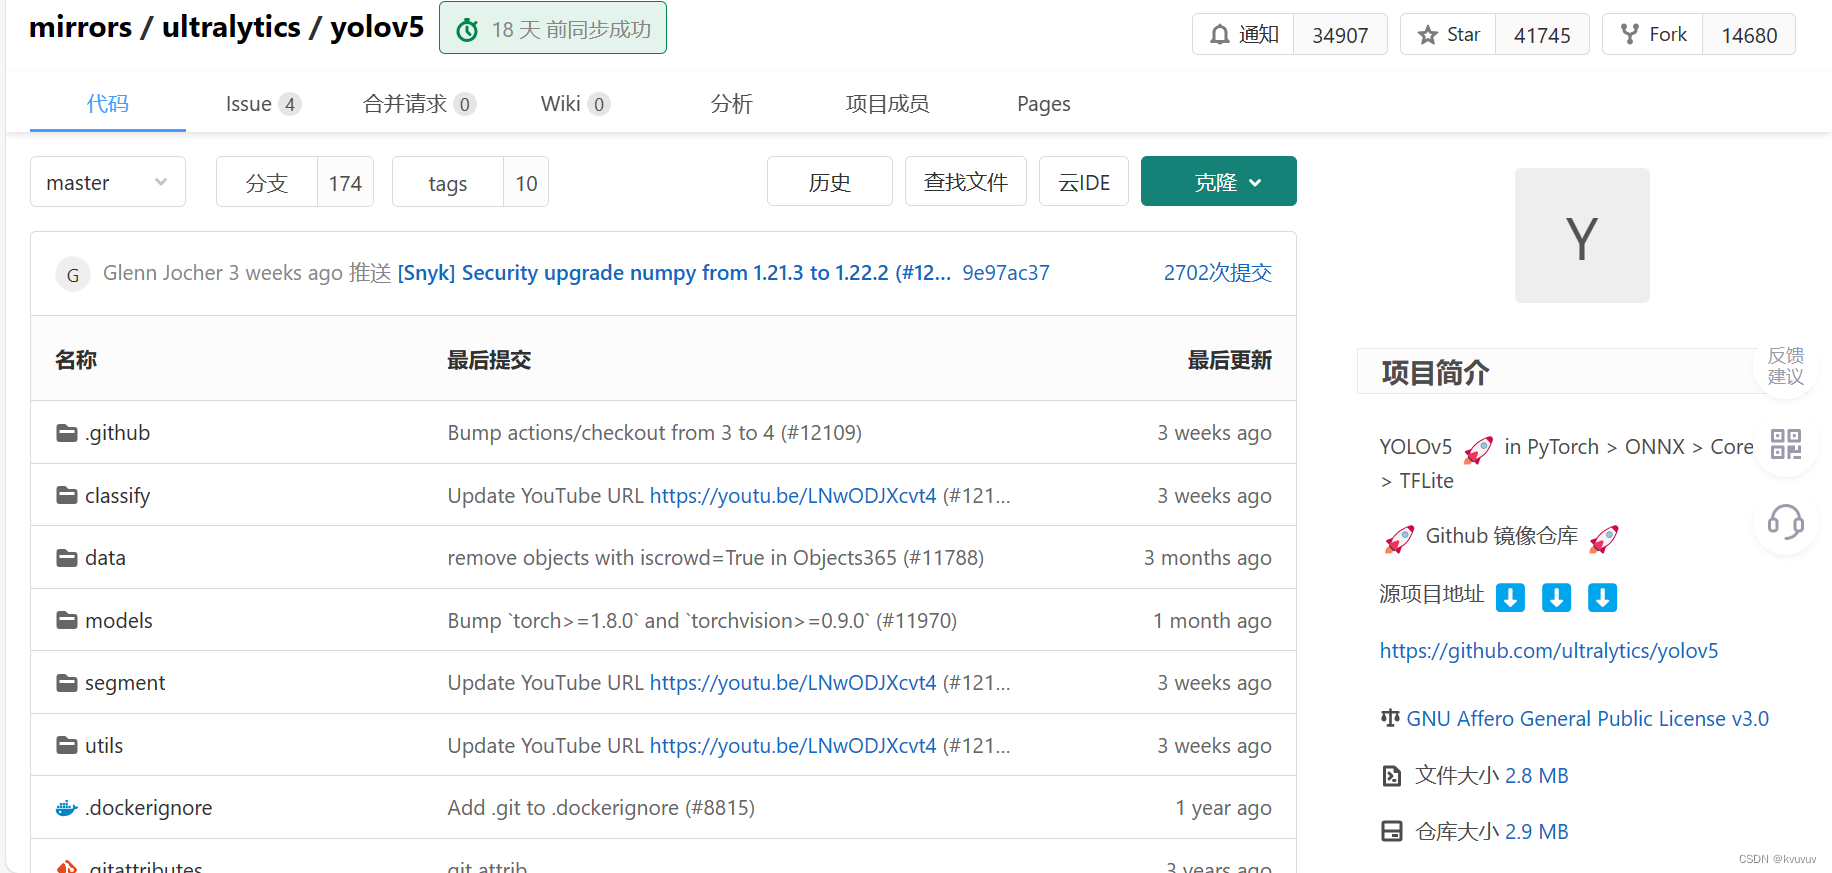
Task: Click the 分支 branches button
Action: pos(267,182)
